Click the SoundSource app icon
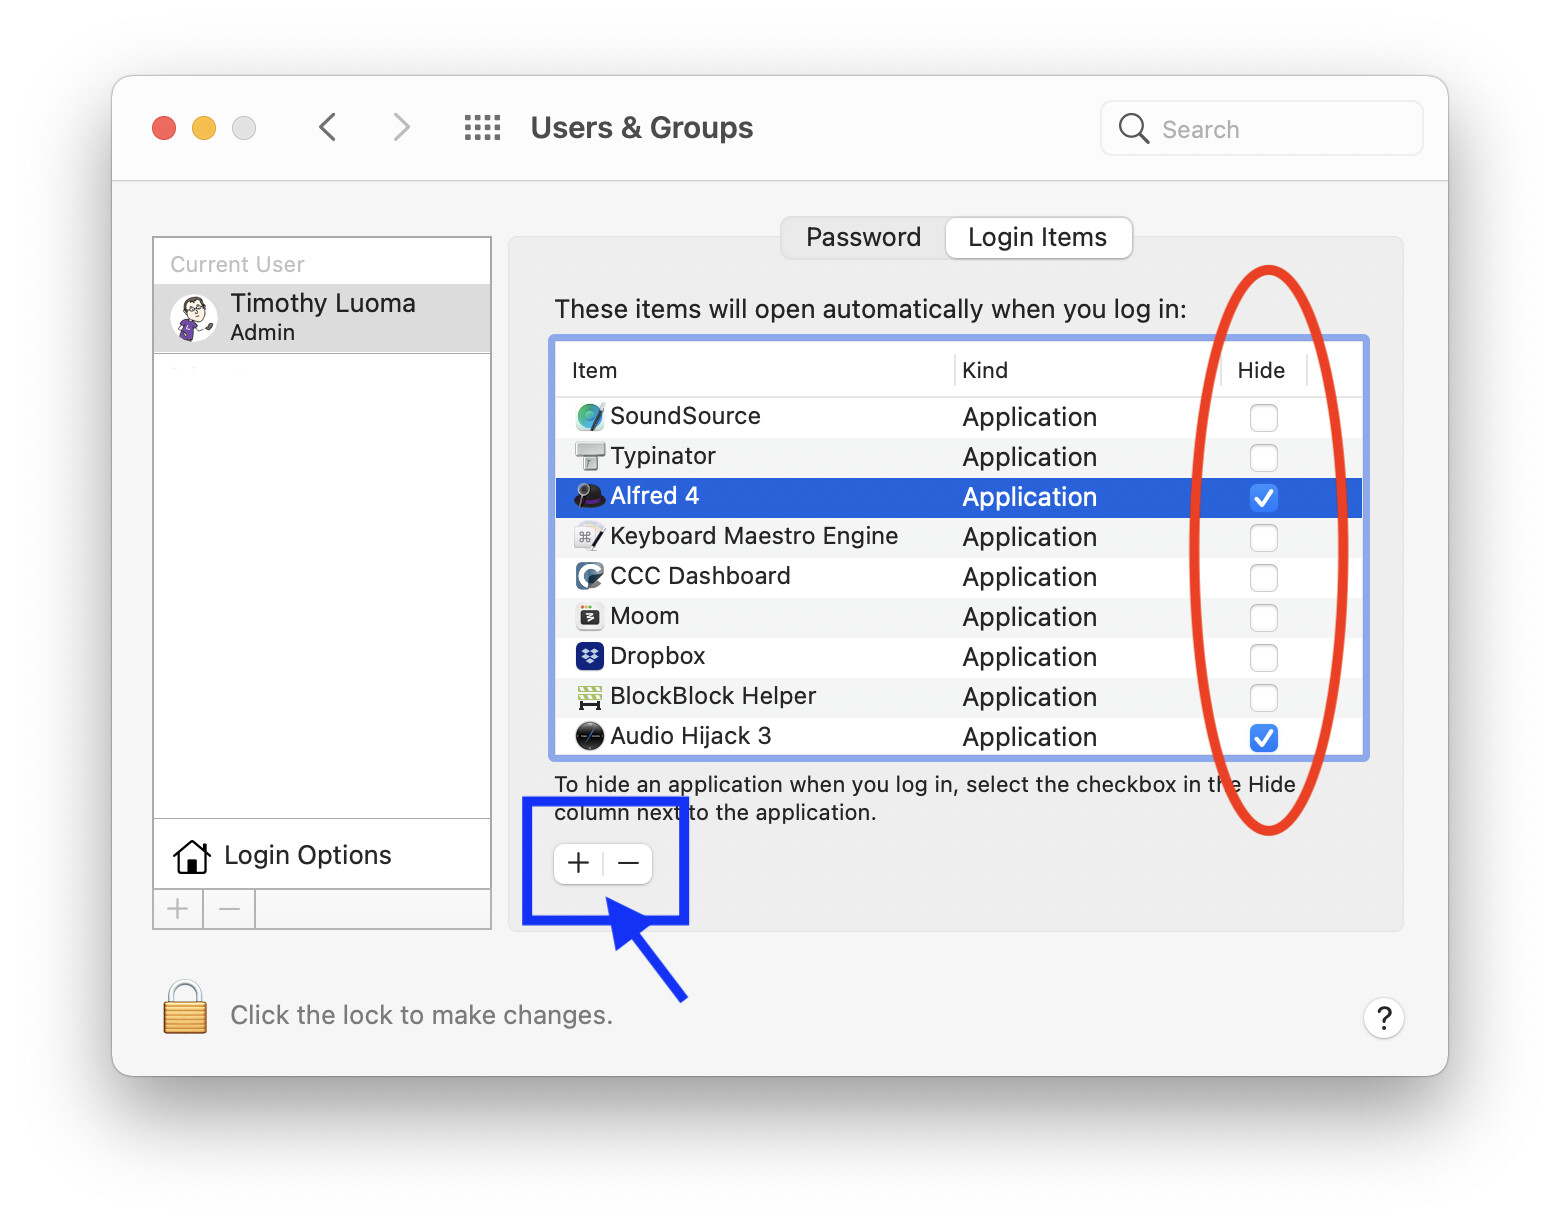1560x1224 pixels. click(590, 417)
